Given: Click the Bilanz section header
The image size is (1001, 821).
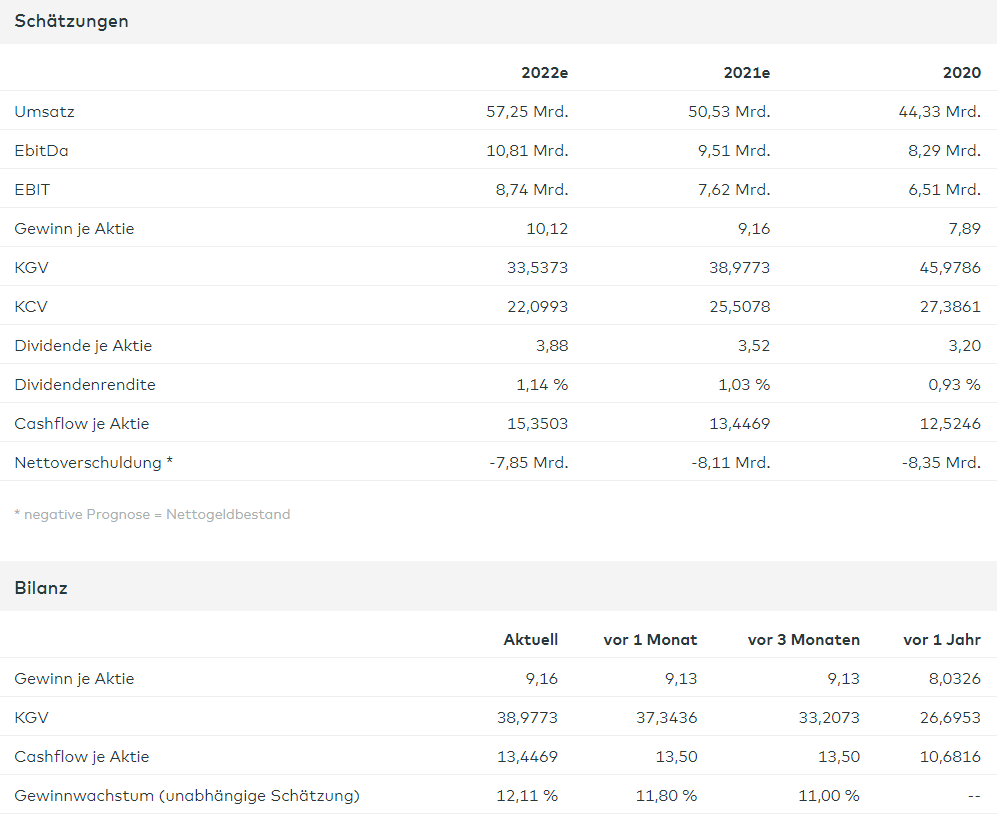Looking at the screenshot, I should click(x=41, y=588).
